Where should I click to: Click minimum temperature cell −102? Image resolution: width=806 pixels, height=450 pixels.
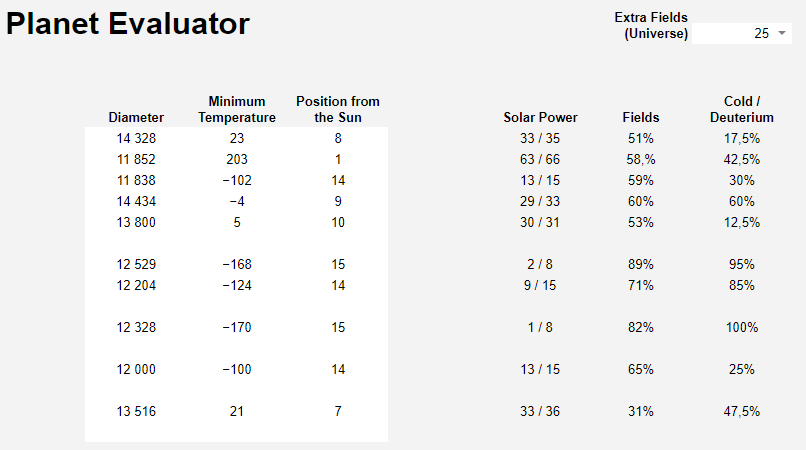[x=236, y=181]
